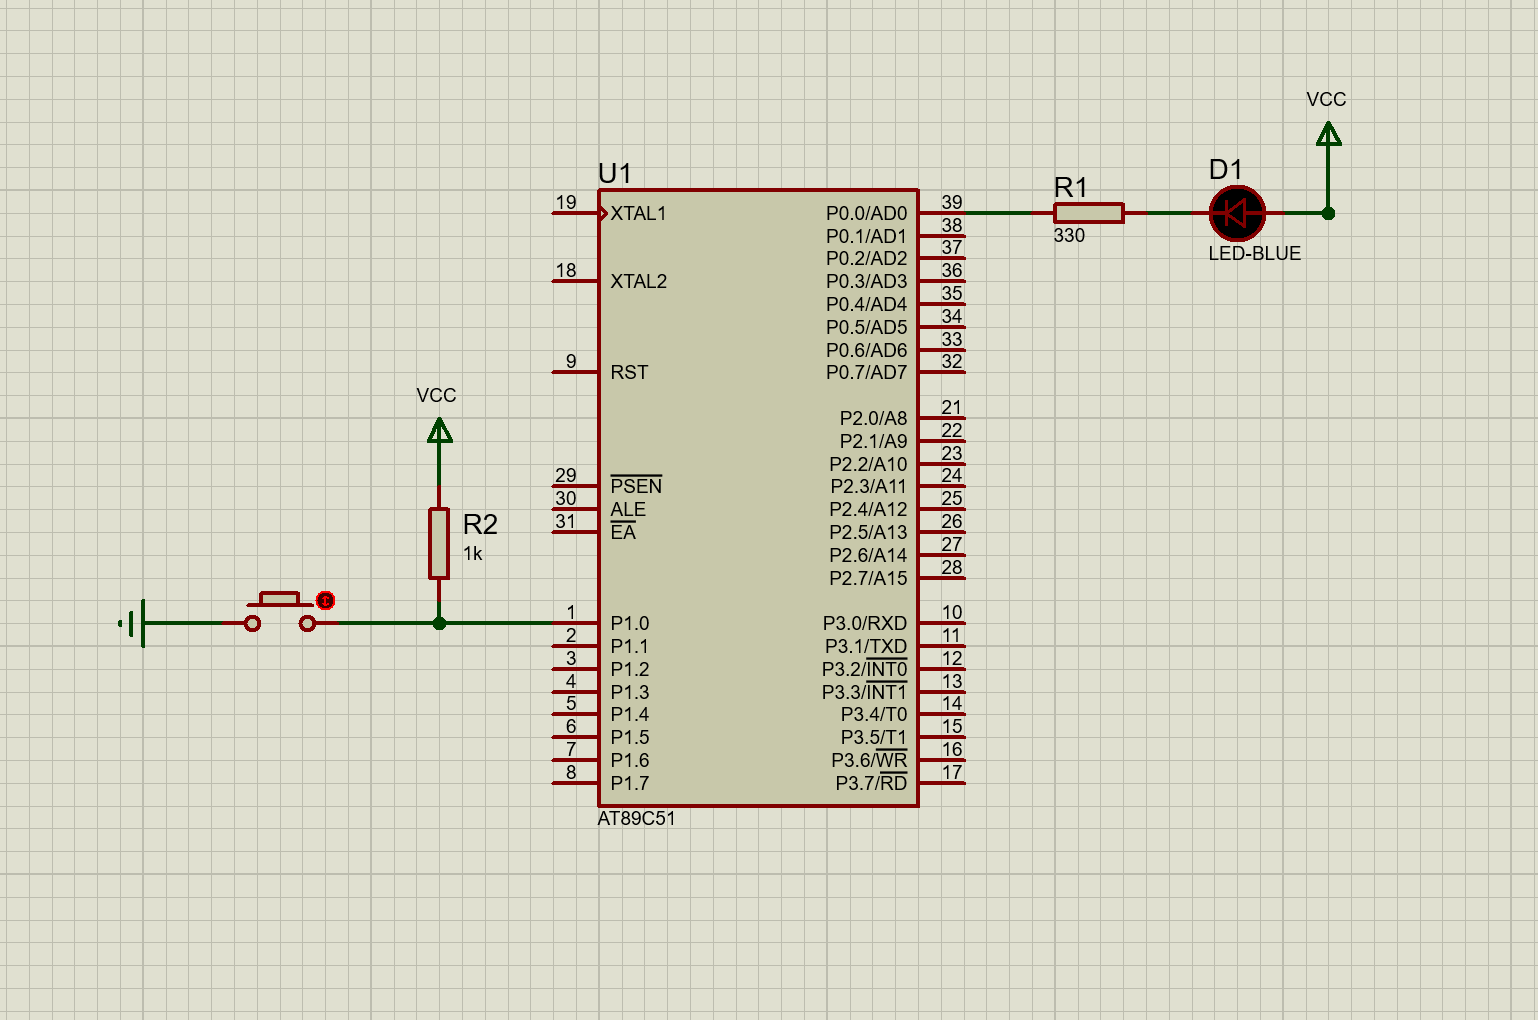Click the VCC power arrow near D1
This screenshot has width=1538, height=1020.
click(1328, 134)
